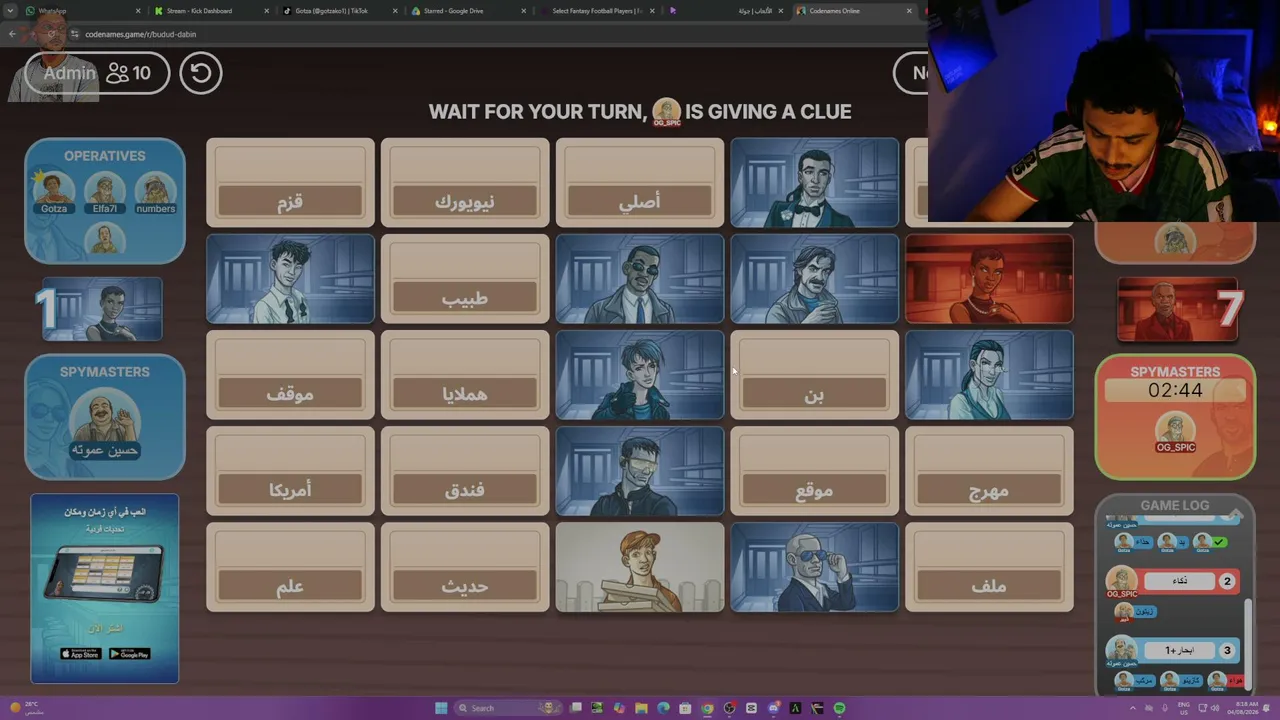Switch to the Codenames Online tab
This screenshot has width=1280, height=720.
point(855,11)
